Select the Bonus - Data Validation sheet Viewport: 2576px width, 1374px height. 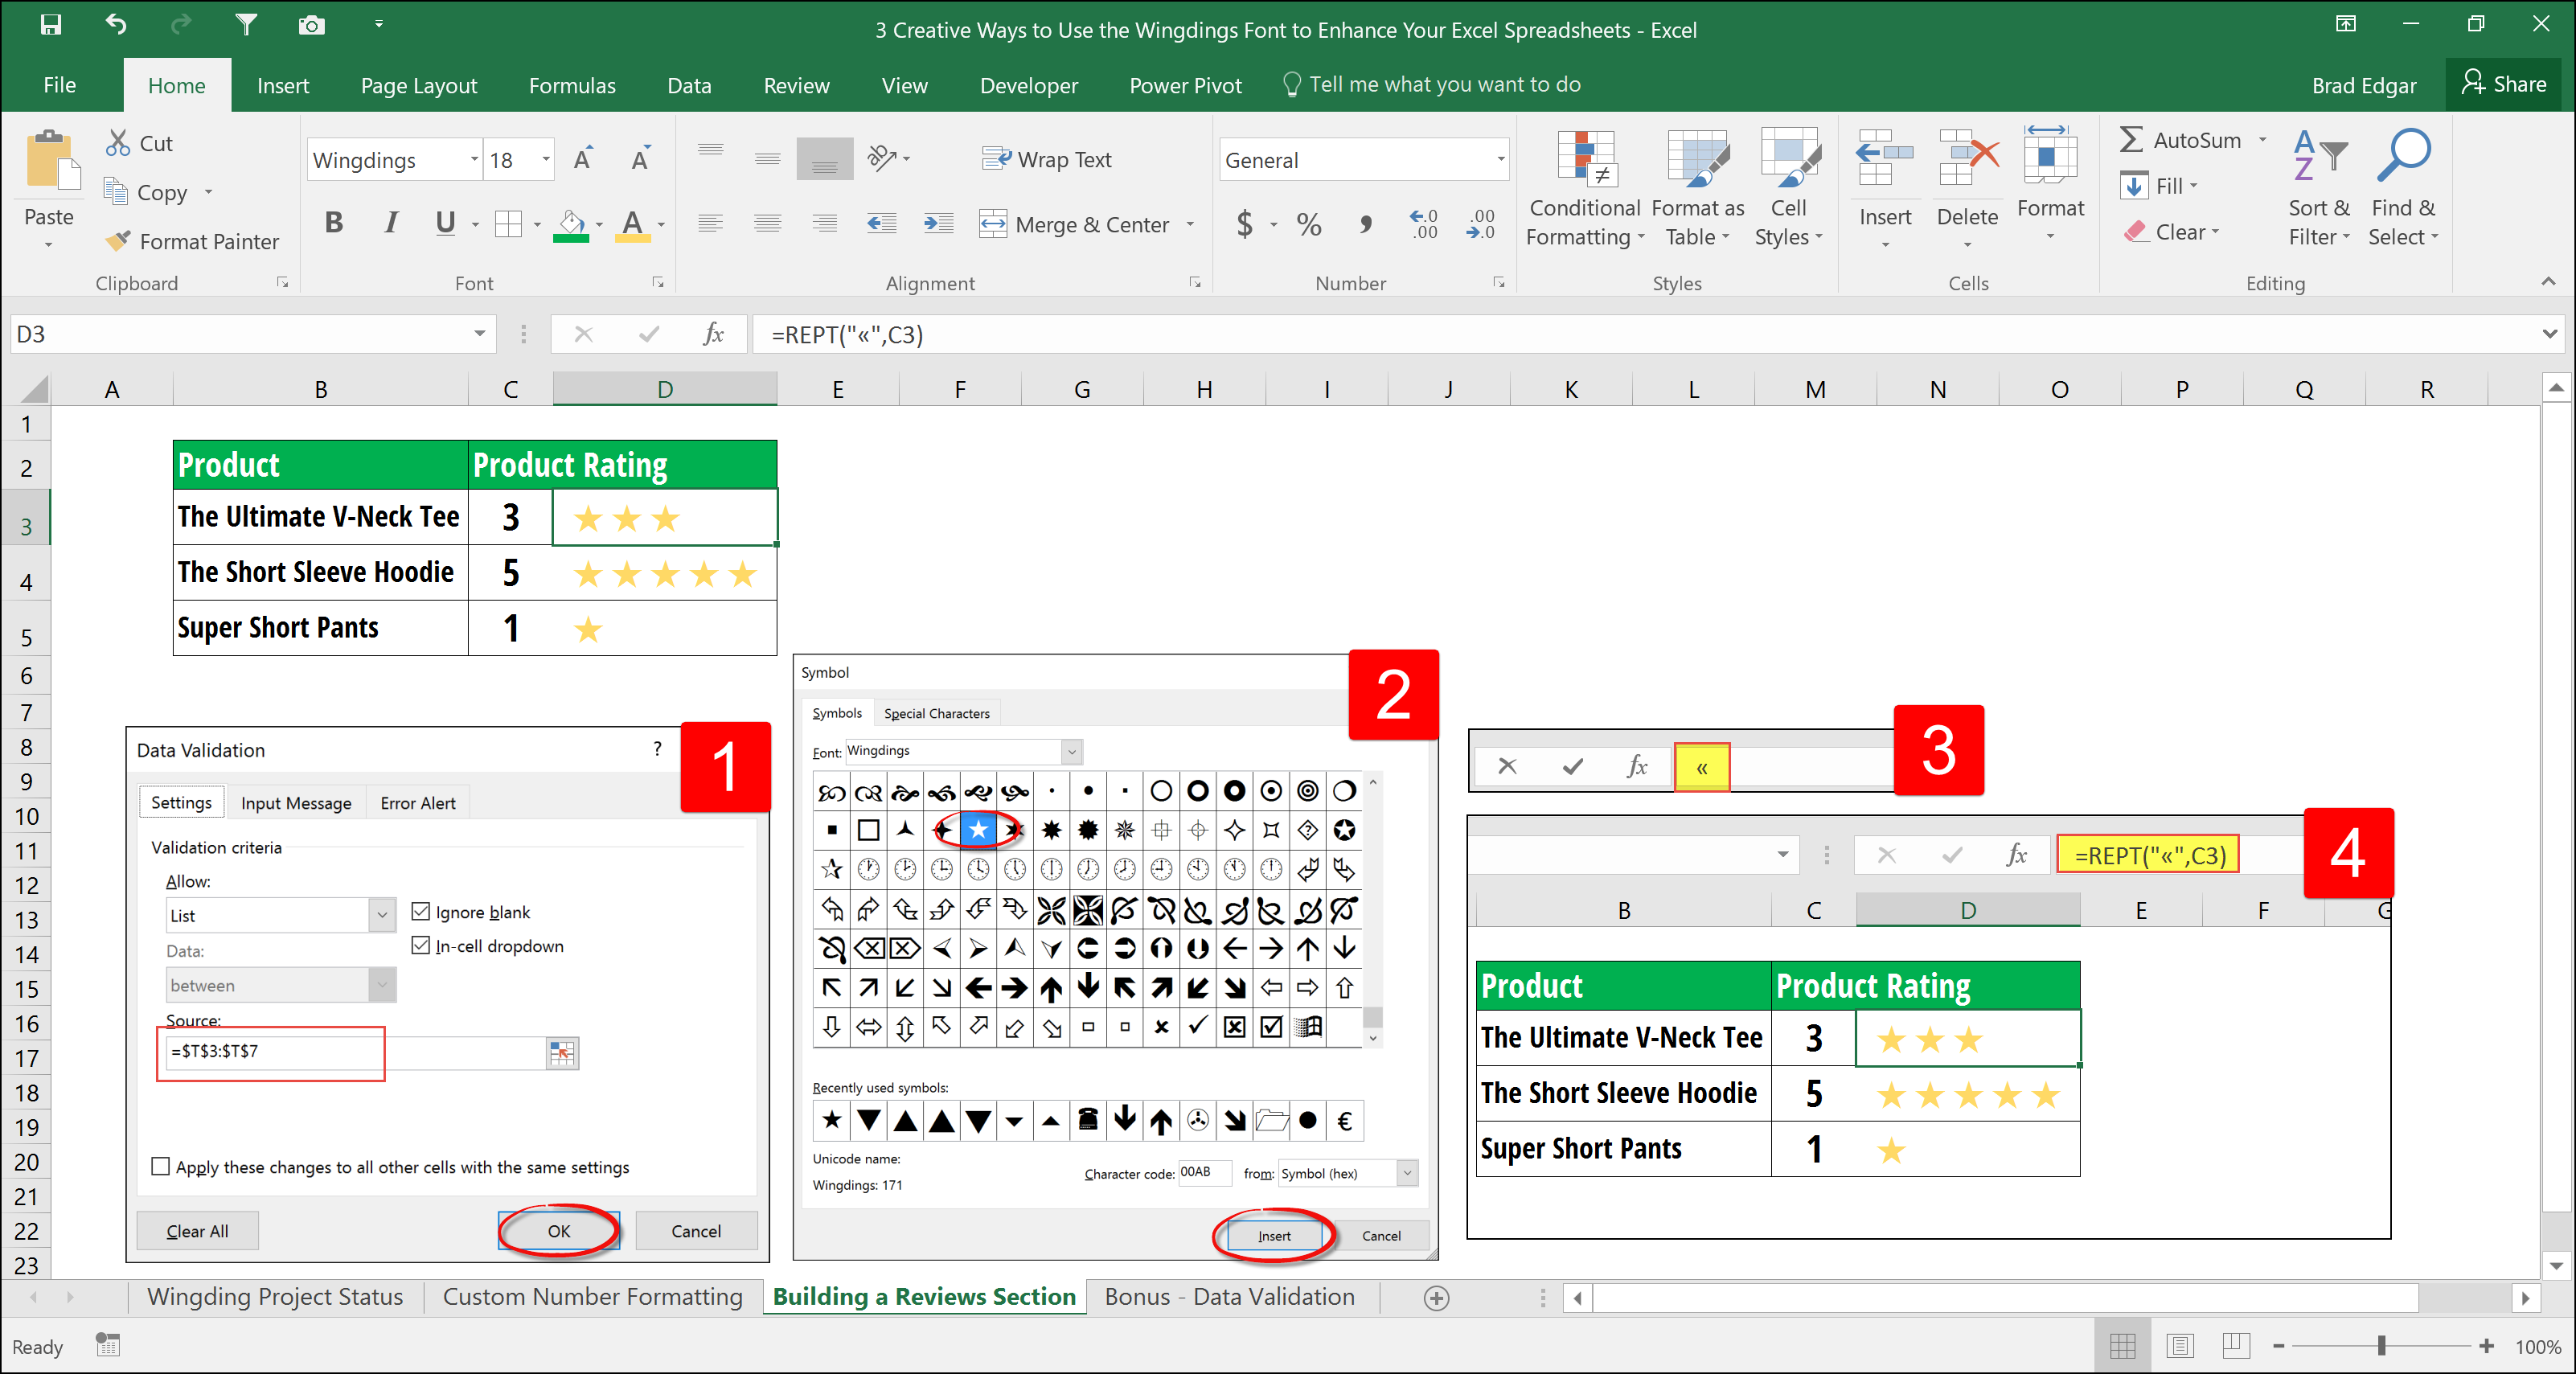[x=1229, y=1297]
